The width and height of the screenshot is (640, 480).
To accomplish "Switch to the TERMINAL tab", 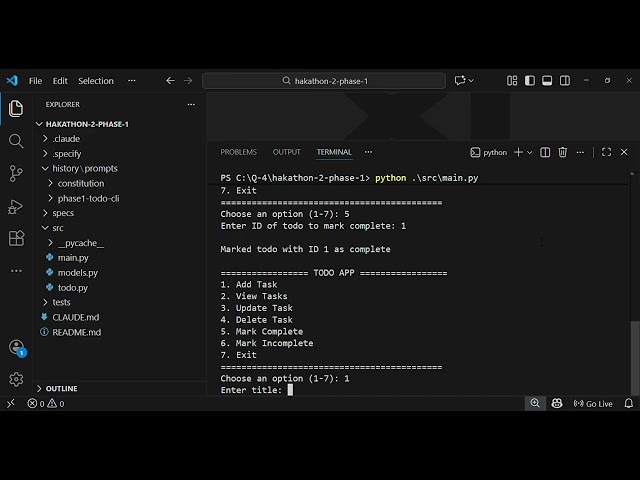I will tap(334, 152).
